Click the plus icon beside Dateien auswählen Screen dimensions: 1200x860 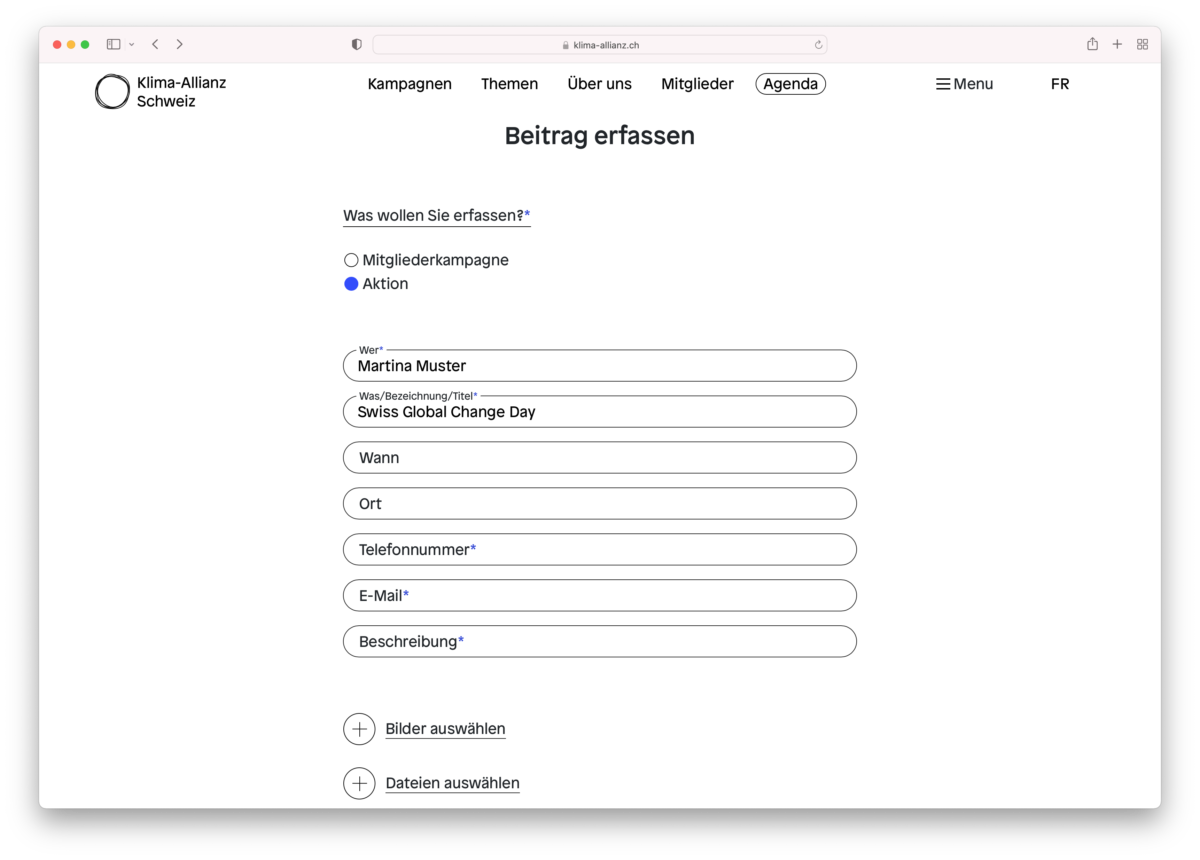(359, 783)
